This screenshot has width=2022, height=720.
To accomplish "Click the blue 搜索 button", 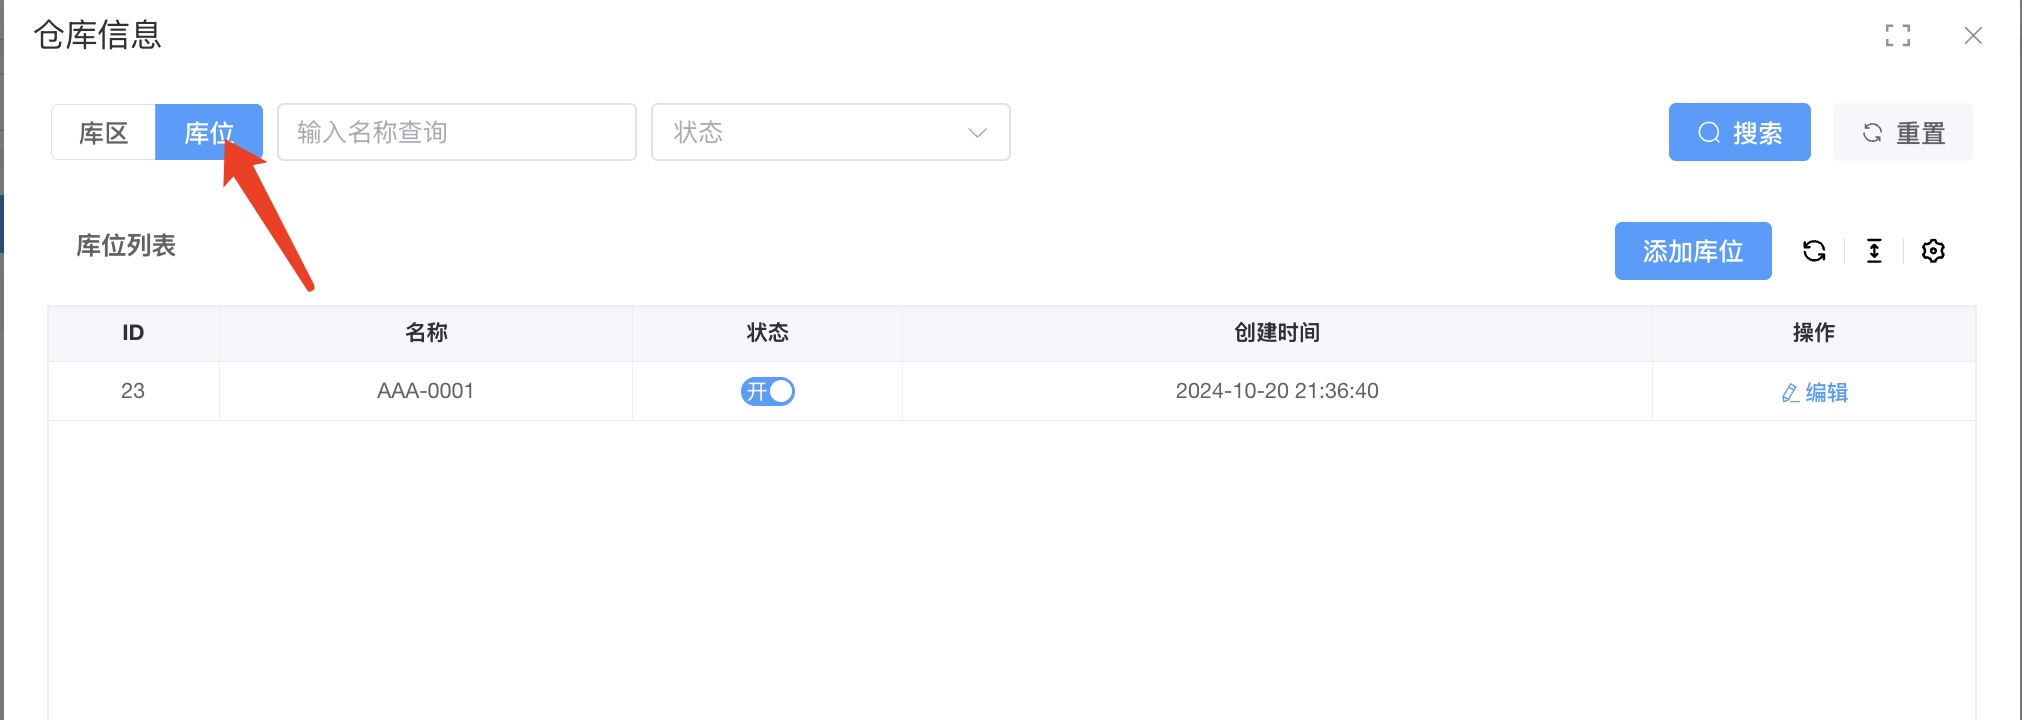I will (x=1739, y=132).
